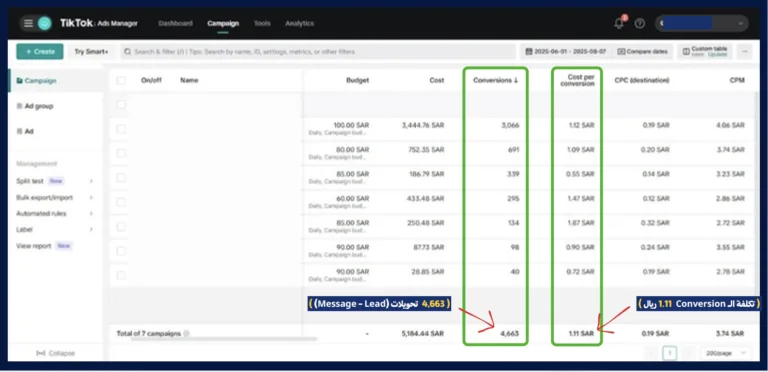Expand the Split test submenu
Viewport: 768px width, 372px height.
click(91, 181)
